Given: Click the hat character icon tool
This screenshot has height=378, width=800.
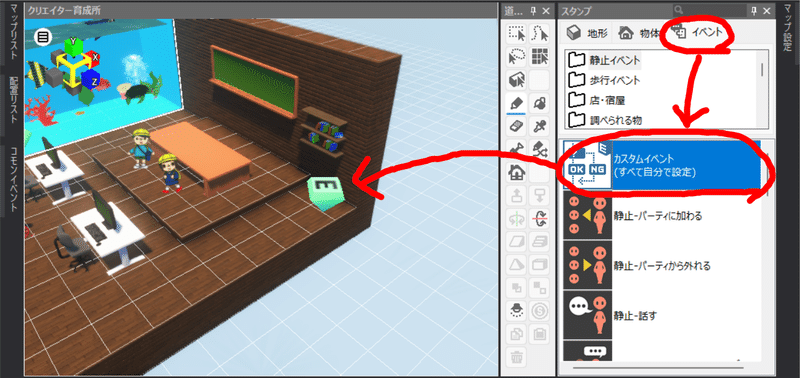Looking at the screenshot, I should [x=517, y=311].
